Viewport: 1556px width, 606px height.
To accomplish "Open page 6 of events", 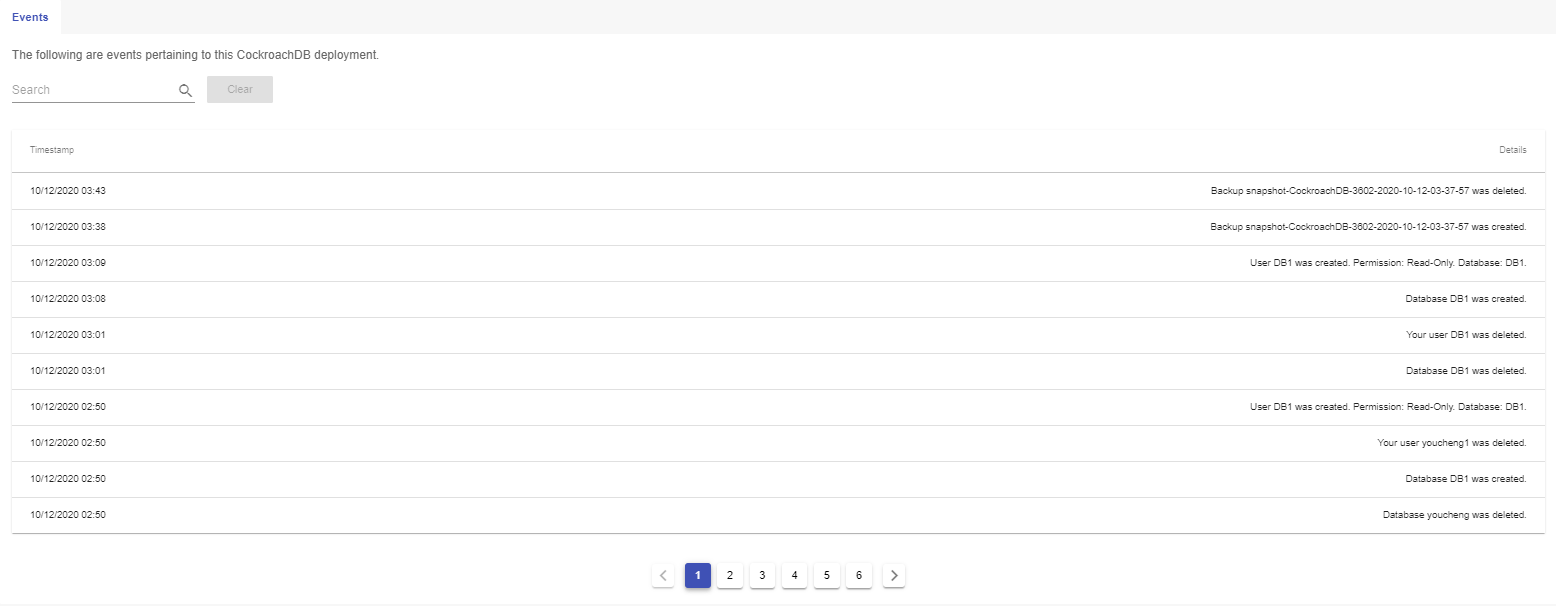I will click(859, 575).
